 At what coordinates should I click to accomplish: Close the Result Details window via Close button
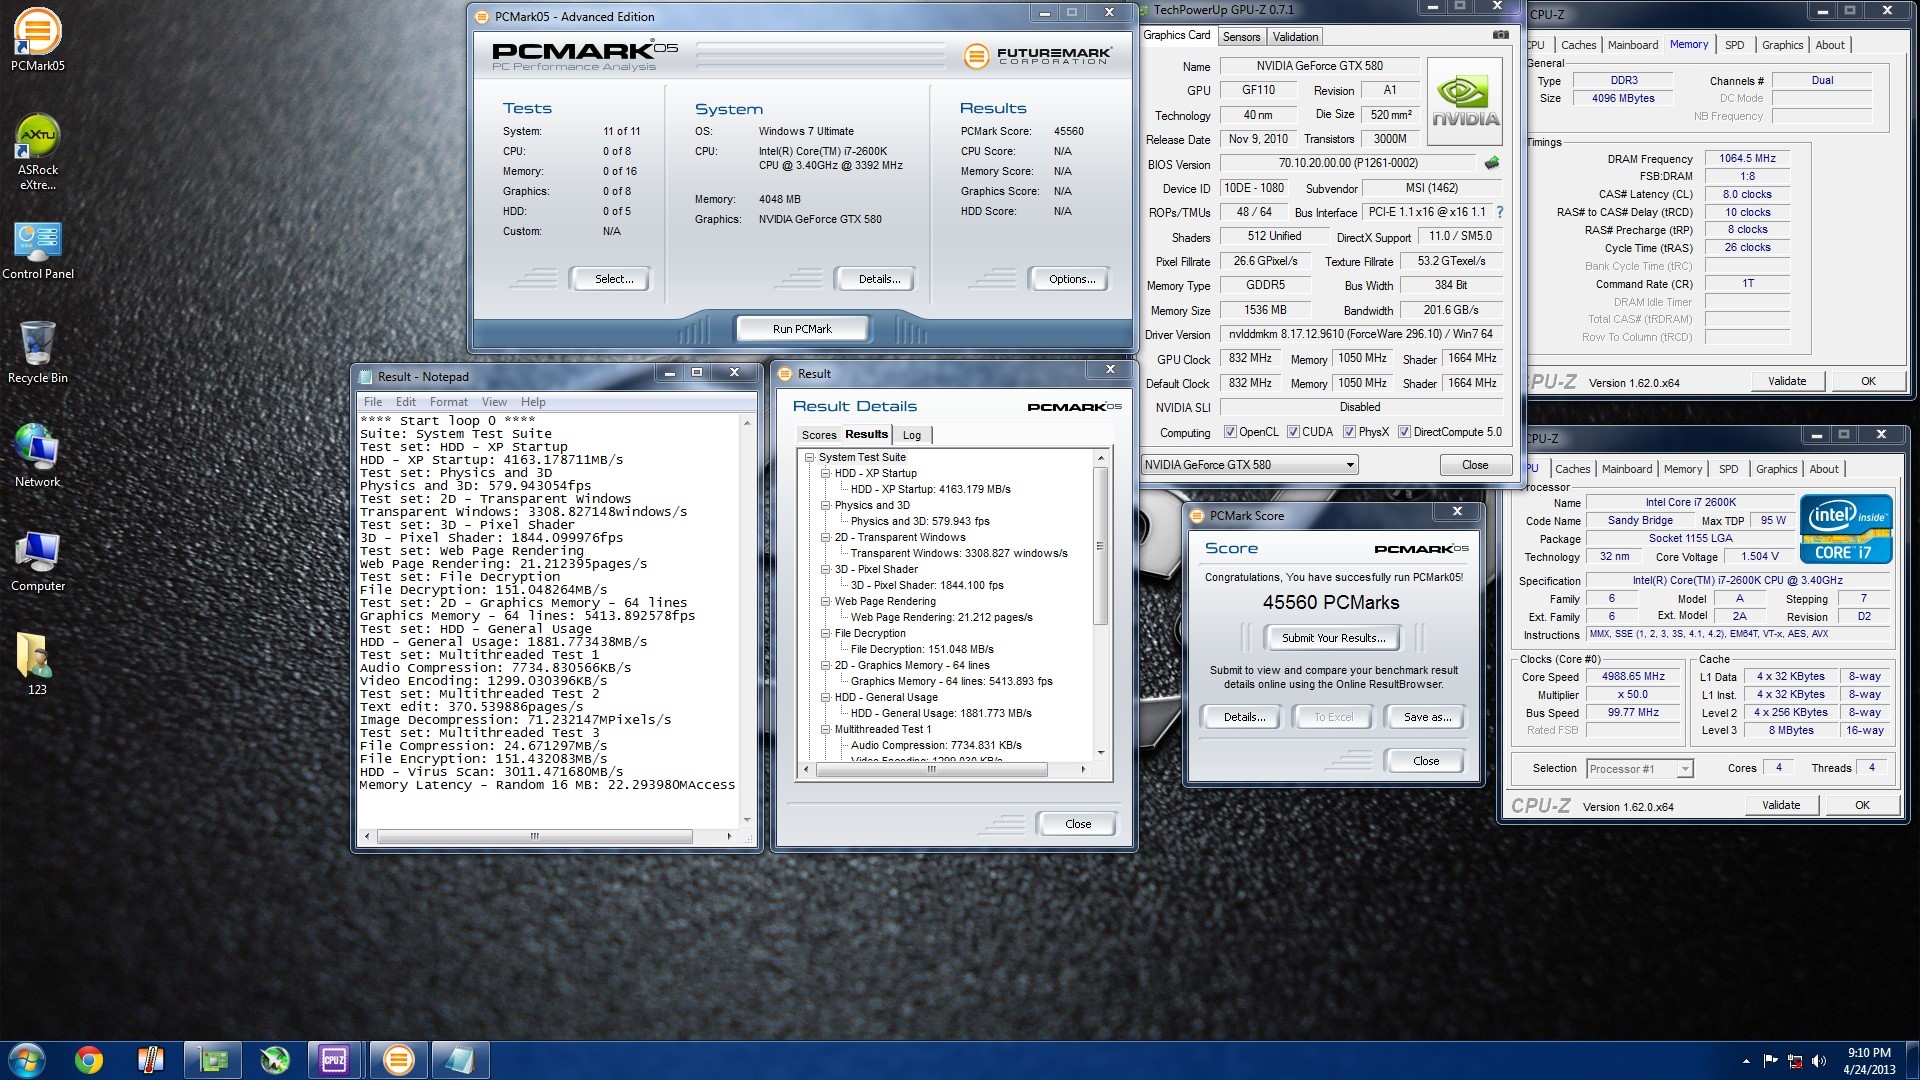tap(1078, 824)
